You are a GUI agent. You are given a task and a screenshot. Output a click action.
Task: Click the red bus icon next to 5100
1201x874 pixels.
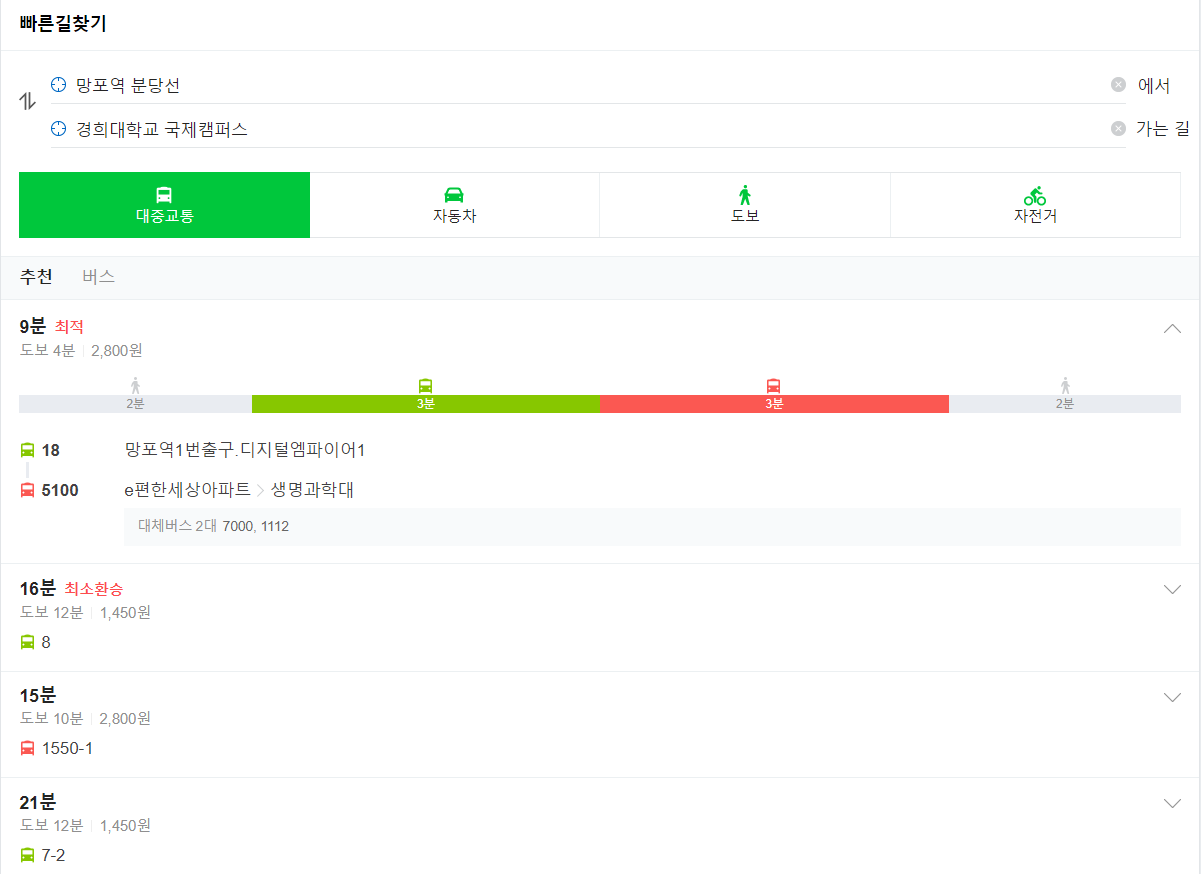(x=27, y=490)
